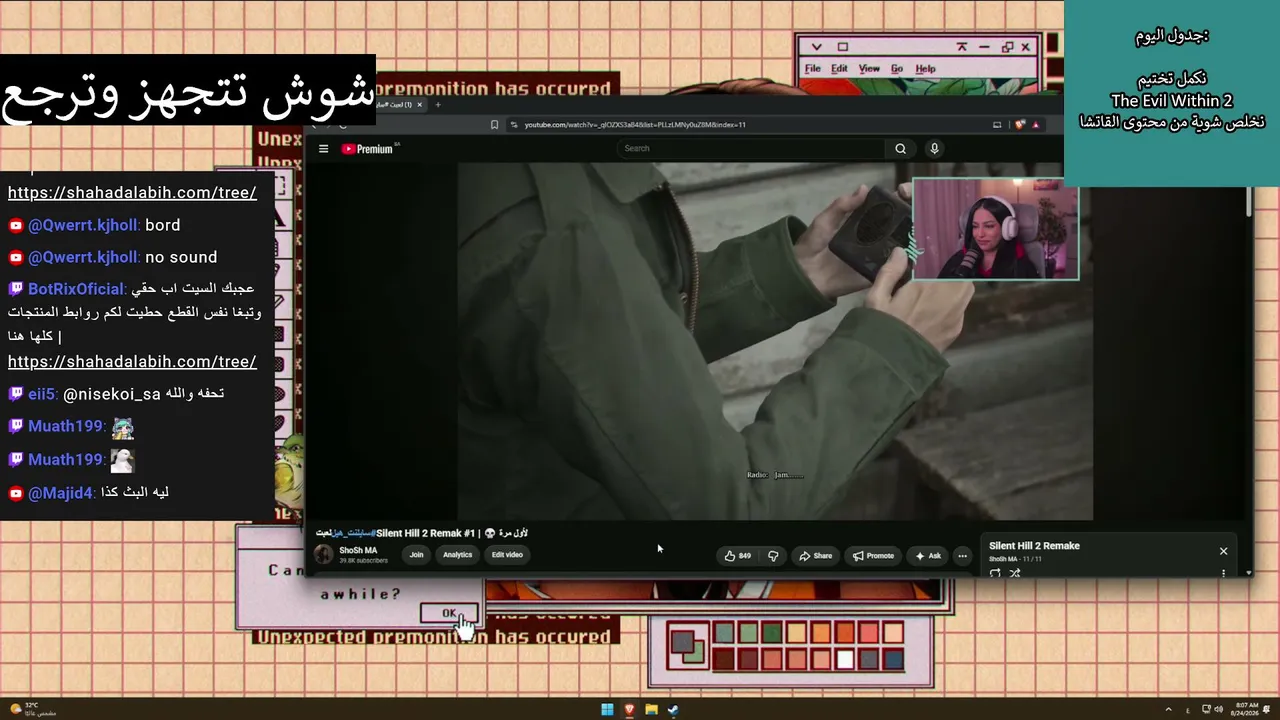Click the foreground/background color indicator in the palette

tap(687, 645)
